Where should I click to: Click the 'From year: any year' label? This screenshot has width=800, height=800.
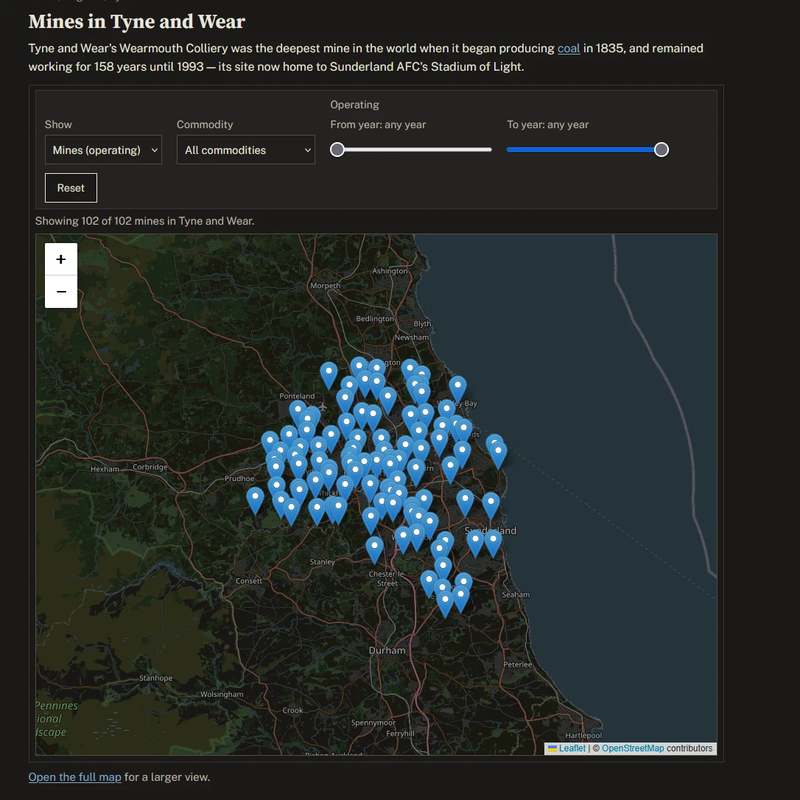click(378, 124)
